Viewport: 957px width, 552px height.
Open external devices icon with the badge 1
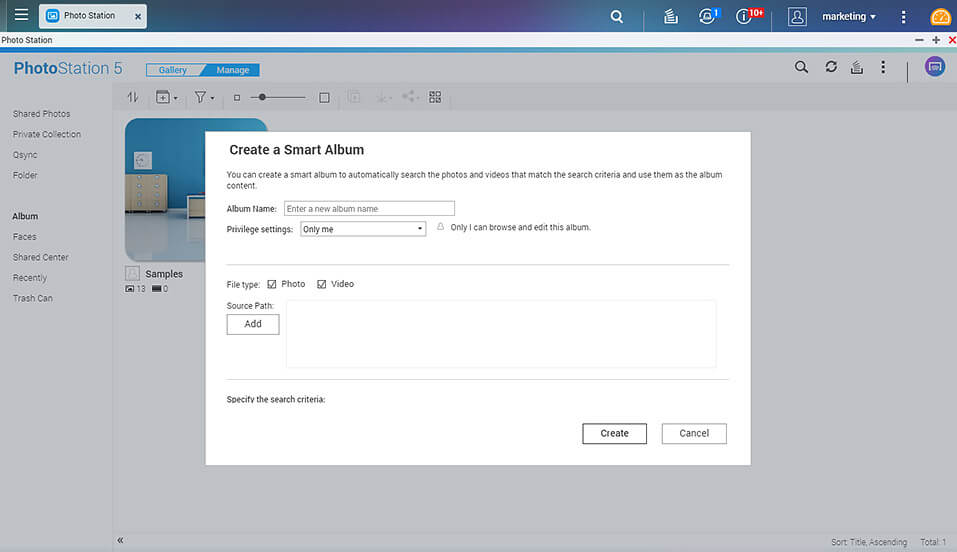[x=709, y=16]
